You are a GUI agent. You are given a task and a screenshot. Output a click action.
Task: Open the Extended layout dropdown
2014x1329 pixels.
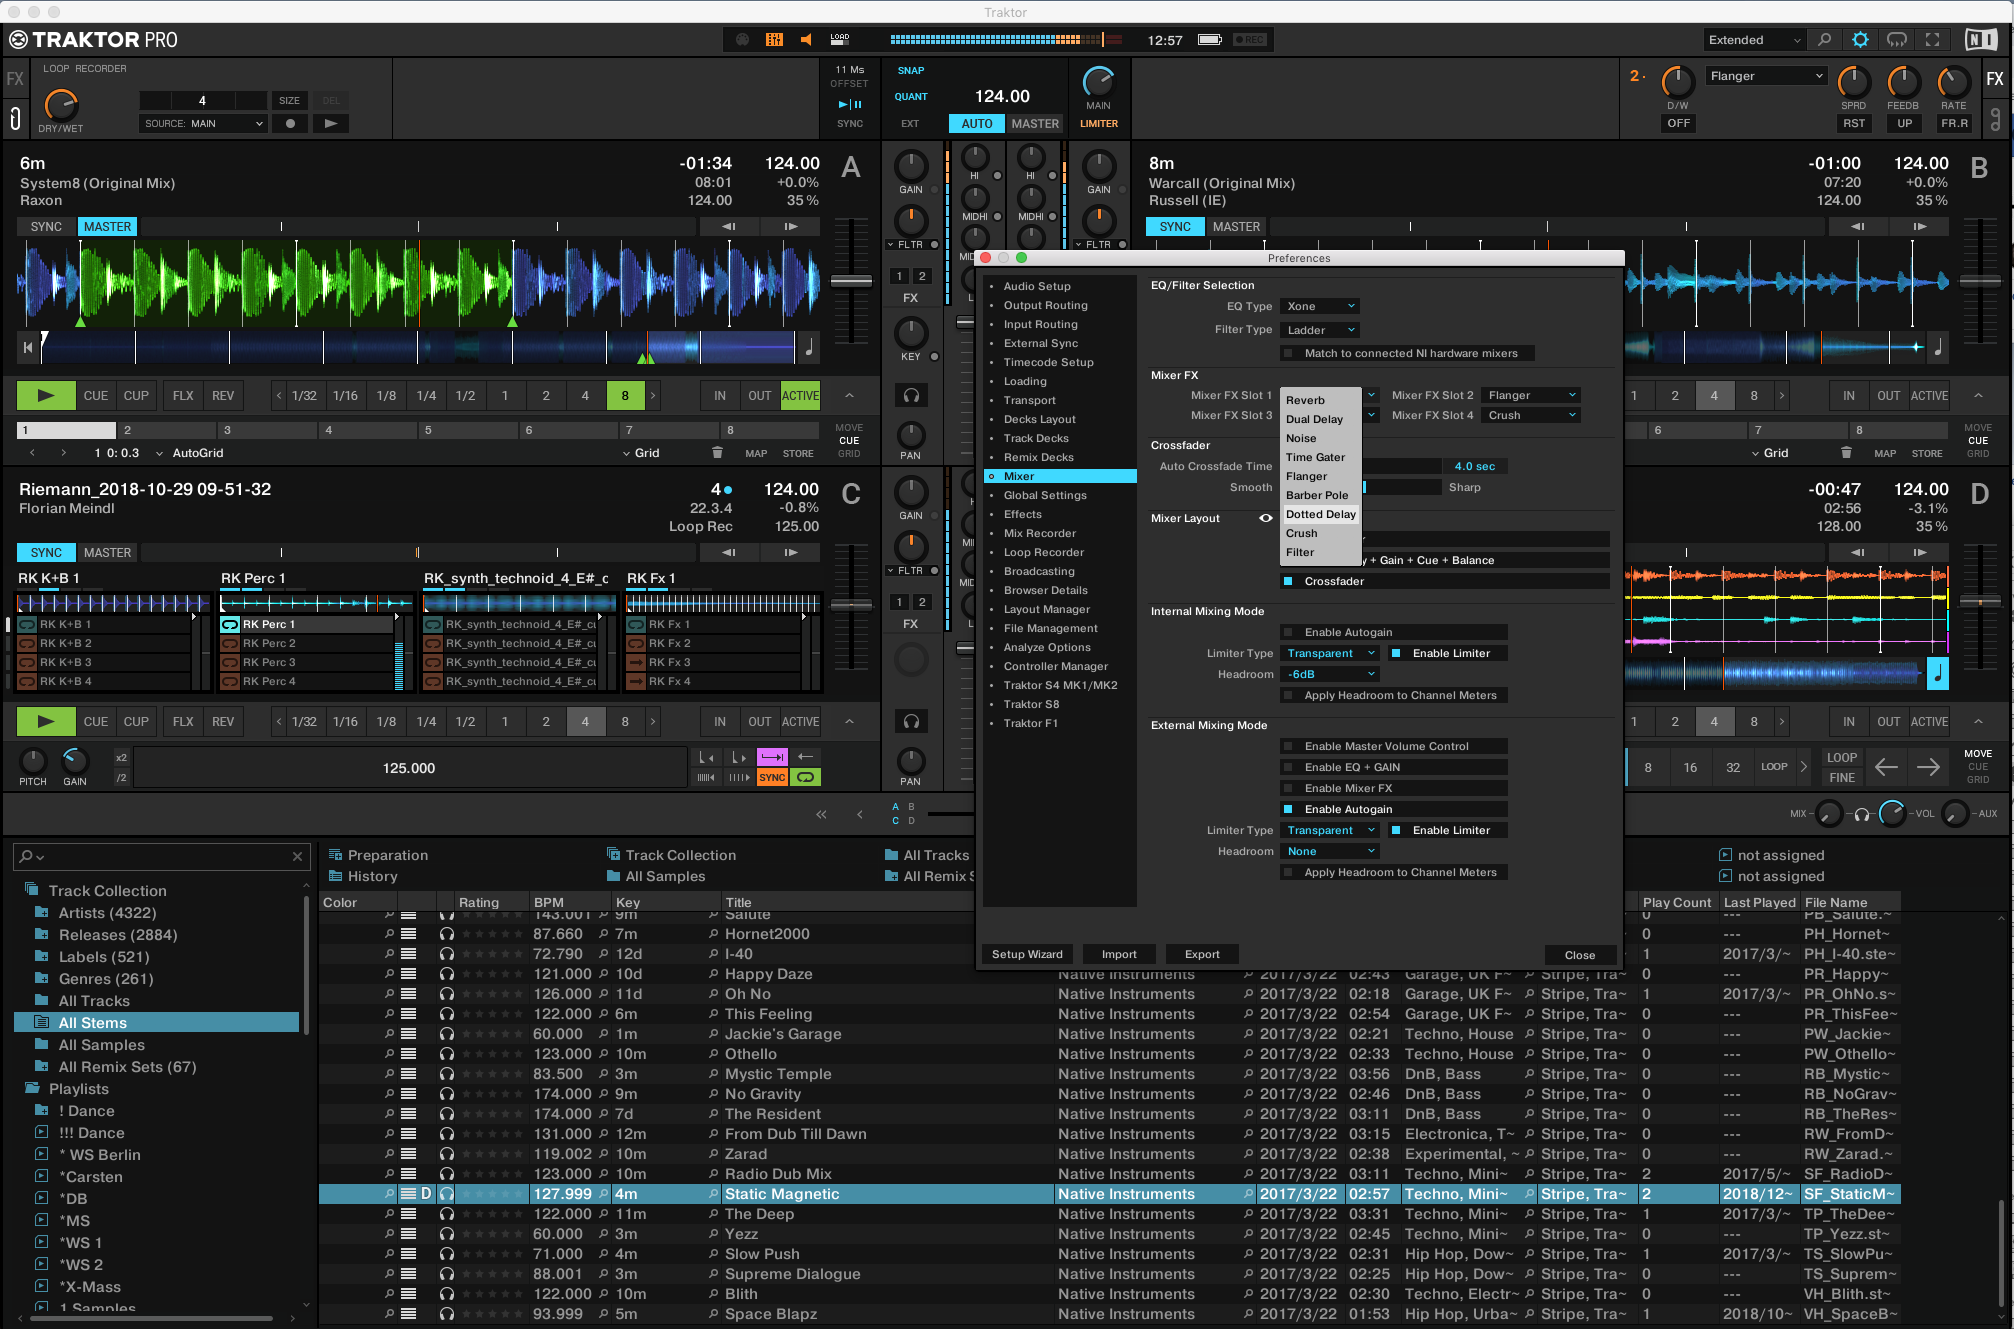[1754, 40]
